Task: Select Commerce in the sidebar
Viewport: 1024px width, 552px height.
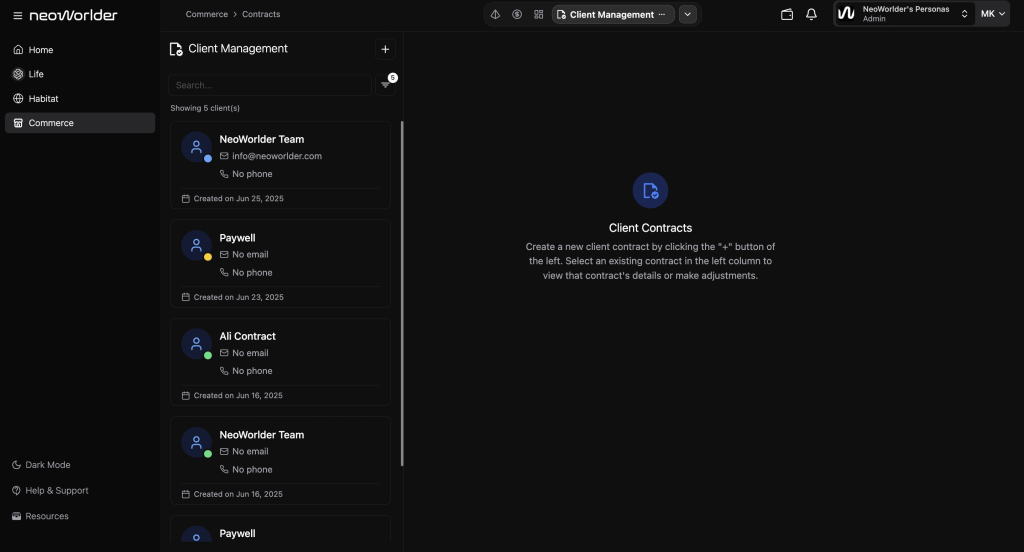Action: (80, 123)
